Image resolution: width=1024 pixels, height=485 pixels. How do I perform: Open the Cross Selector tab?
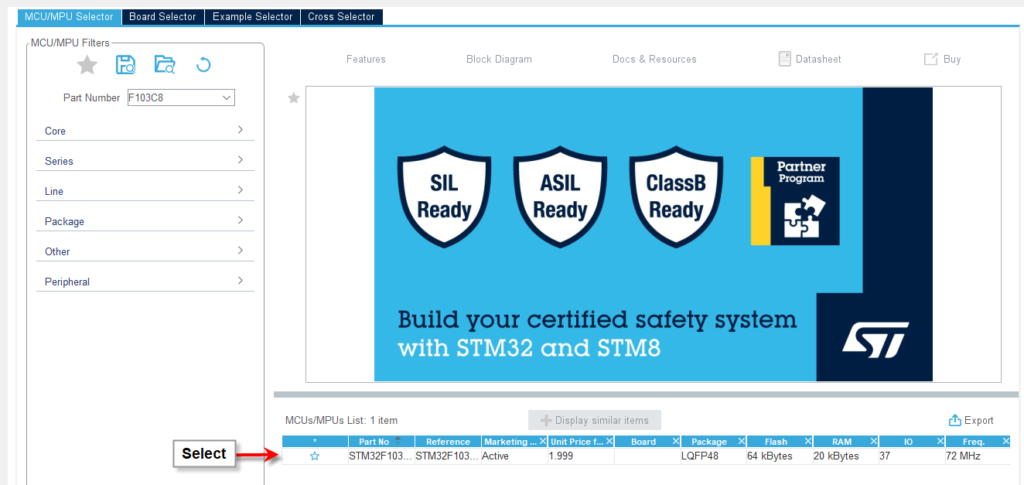342,17
